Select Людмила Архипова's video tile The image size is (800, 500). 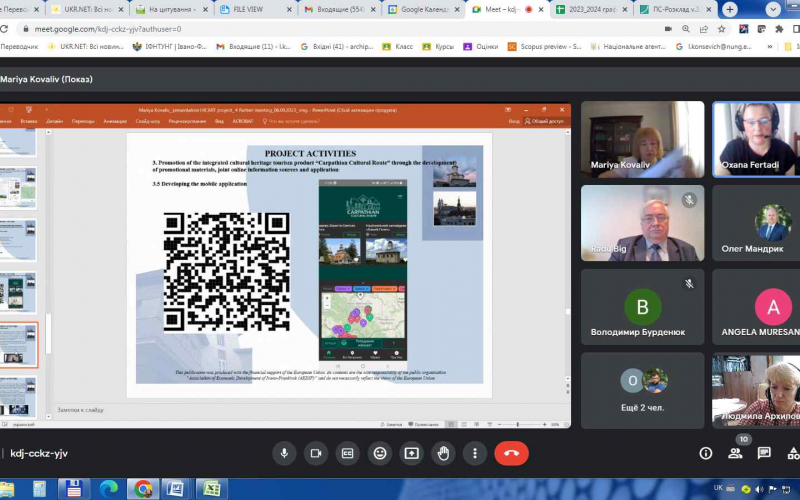756,391
